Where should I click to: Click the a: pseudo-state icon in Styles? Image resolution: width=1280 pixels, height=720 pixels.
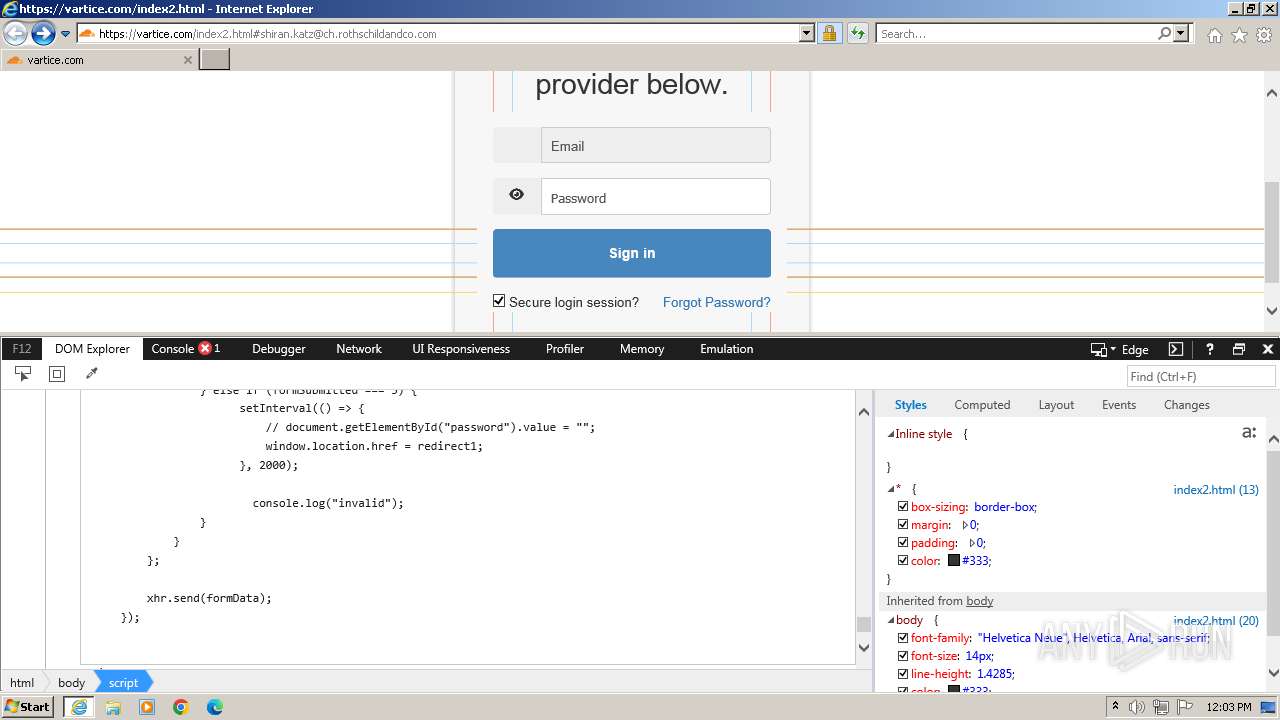pos(1248,433)
